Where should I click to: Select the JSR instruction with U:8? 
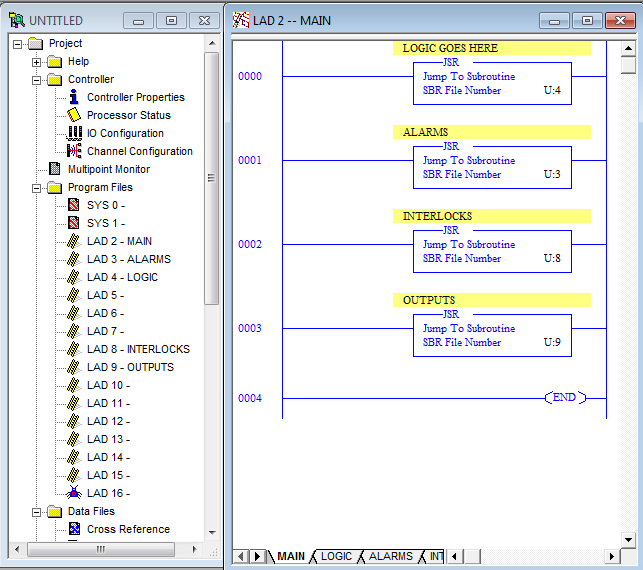click(x=492, y=249)
